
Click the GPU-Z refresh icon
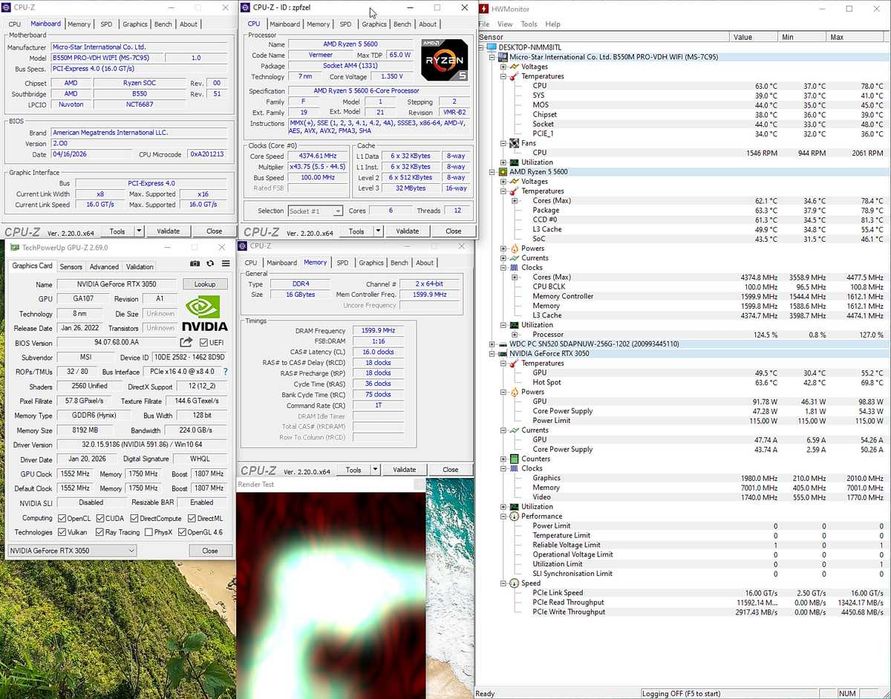210,264
